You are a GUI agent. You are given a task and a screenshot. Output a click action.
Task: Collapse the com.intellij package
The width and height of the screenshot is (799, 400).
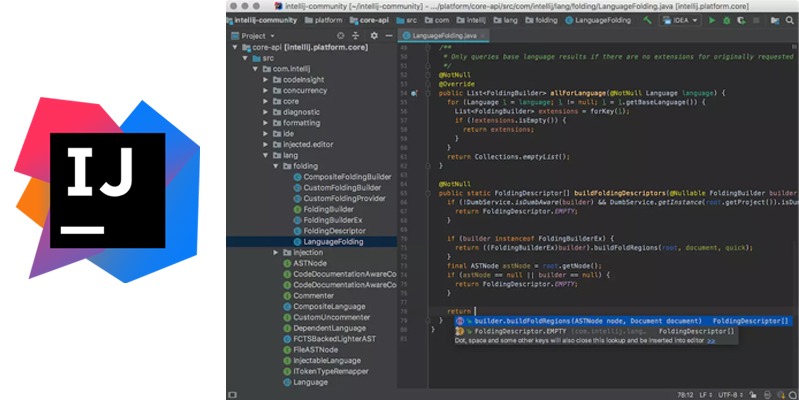pyautogui.click(x=255, y=69)
